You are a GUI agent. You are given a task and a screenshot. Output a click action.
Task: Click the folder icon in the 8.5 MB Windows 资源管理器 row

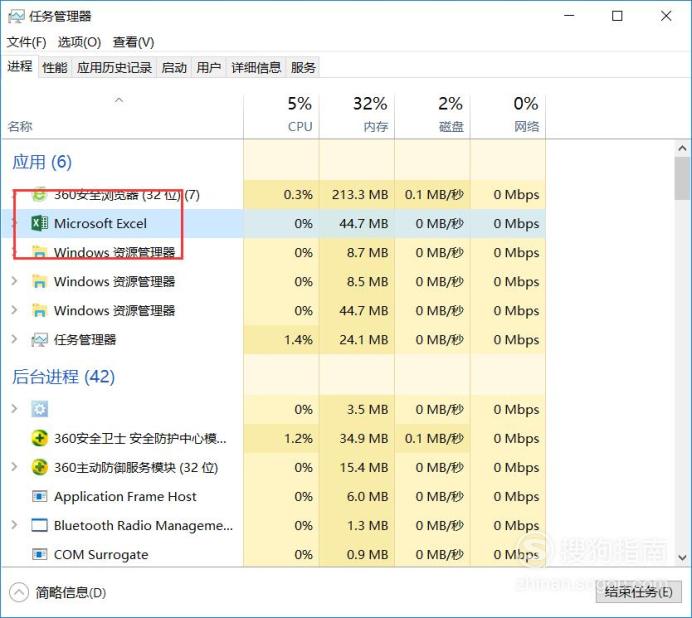click(x=39, y=282)
